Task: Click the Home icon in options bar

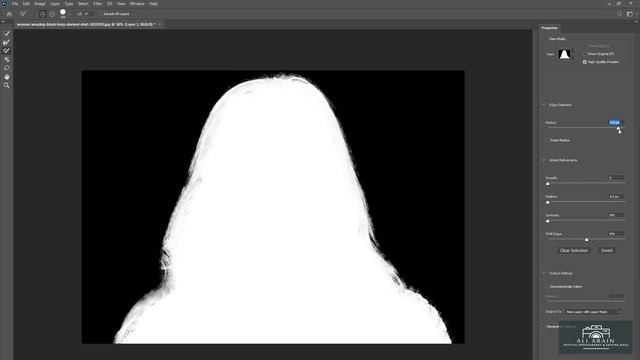Action: coord(9,14)
